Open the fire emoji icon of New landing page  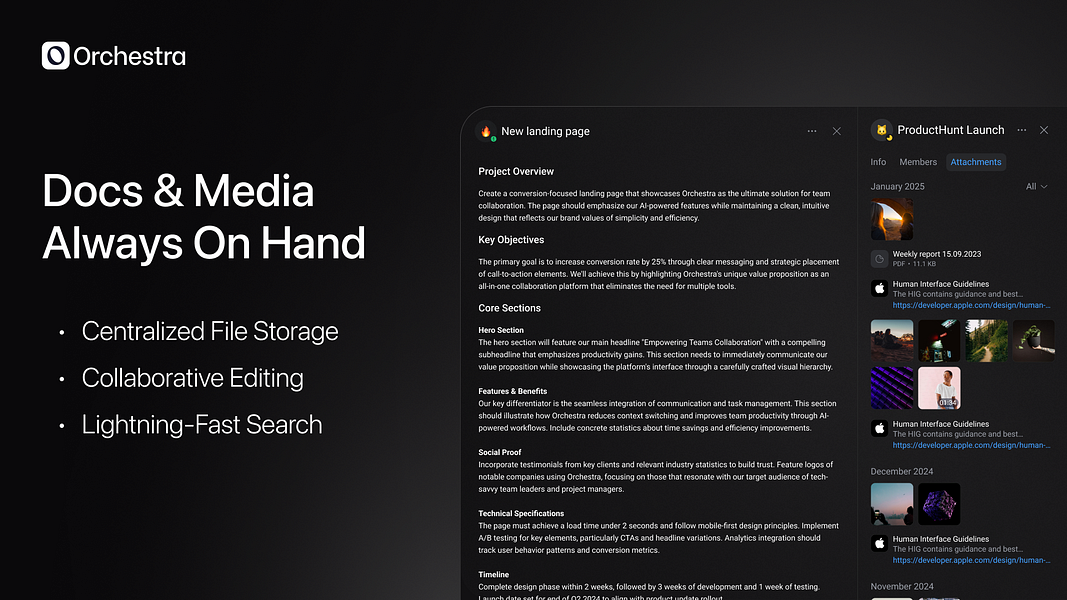click(x=486, y=131)
